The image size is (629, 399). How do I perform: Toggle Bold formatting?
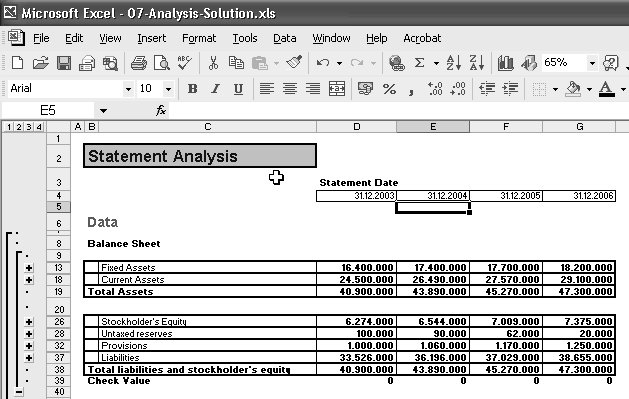click(x=193, y=89)
